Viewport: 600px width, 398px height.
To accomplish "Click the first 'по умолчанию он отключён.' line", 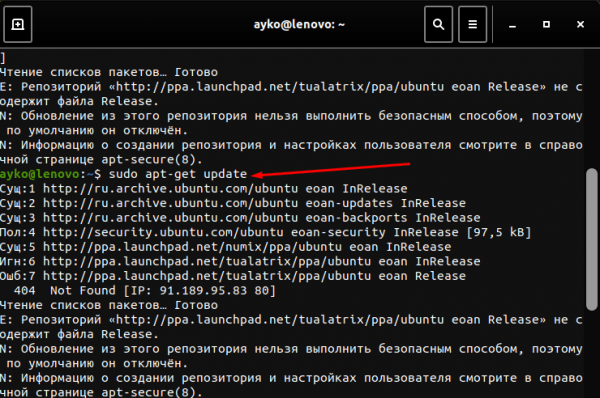I will click(97, 130).
